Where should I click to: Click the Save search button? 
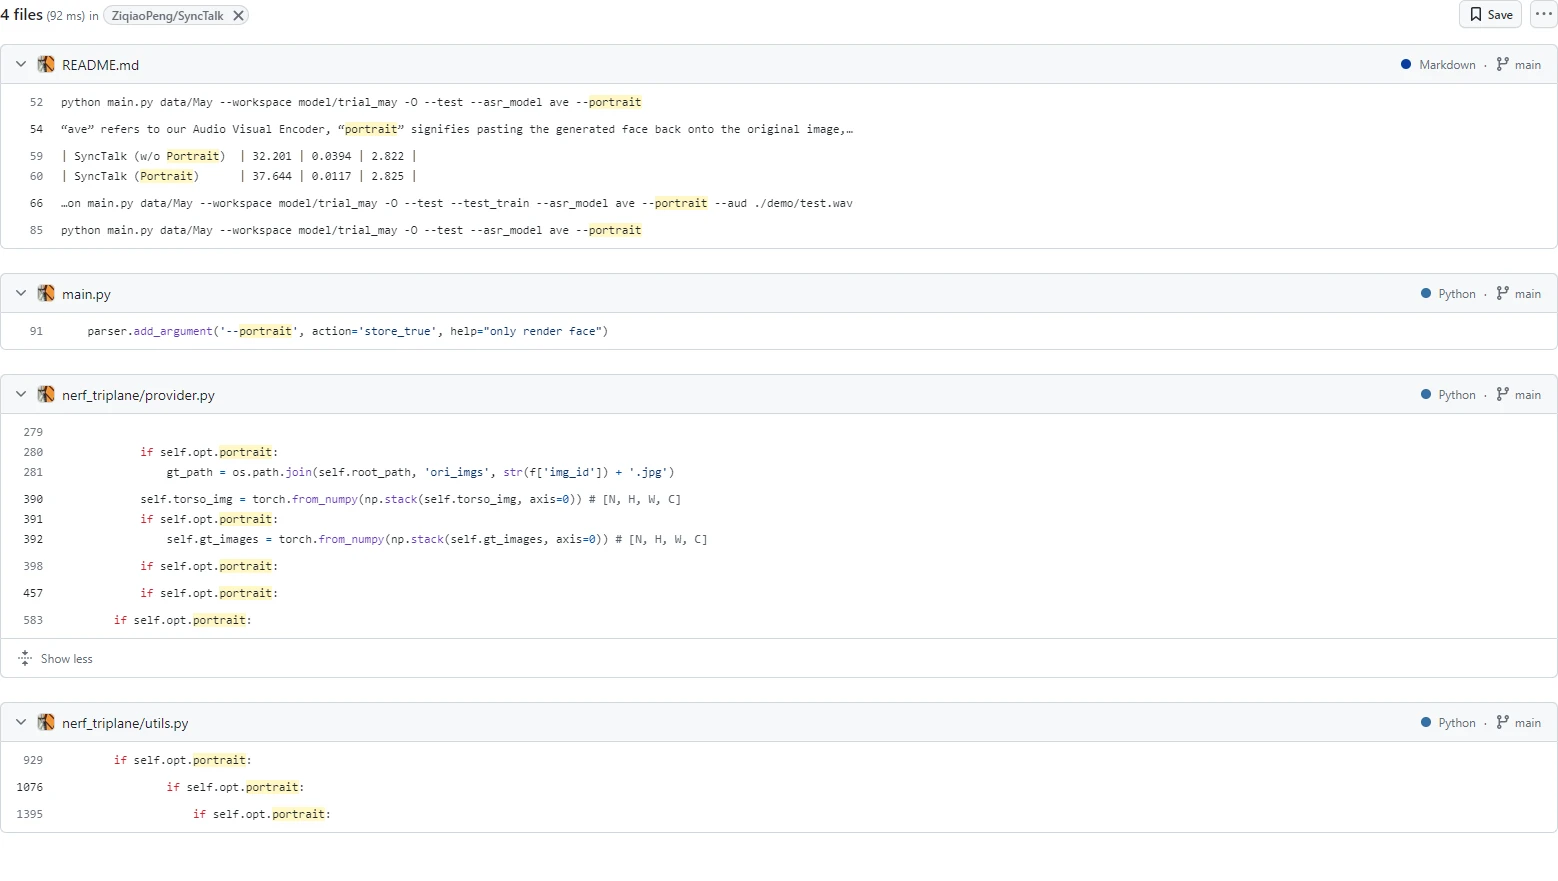click(1490, 15)
